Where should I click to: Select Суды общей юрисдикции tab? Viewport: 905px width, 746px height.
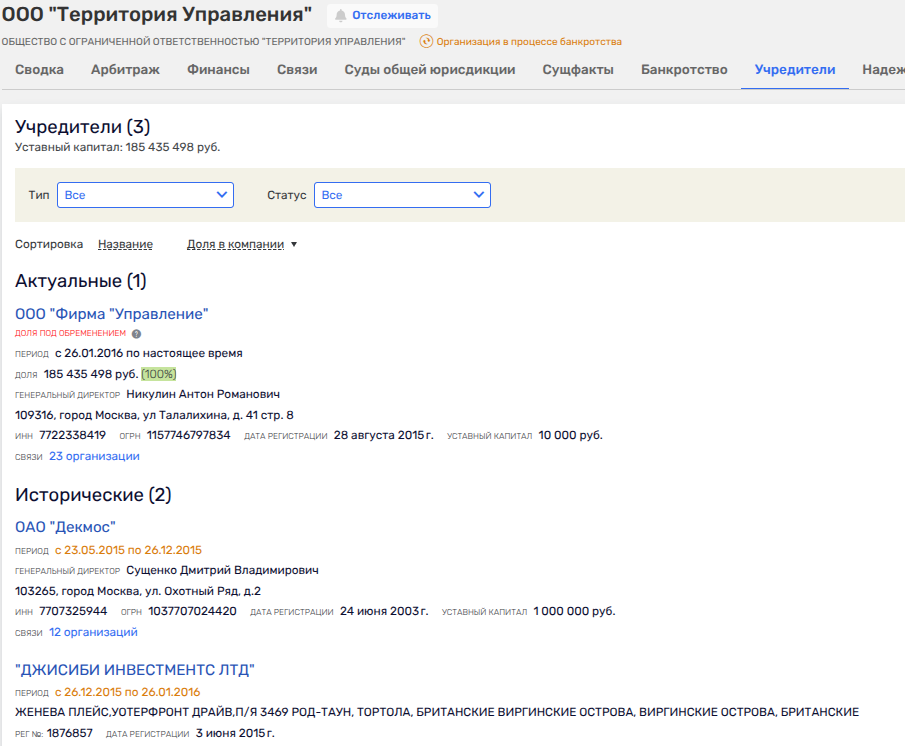point(430,70)
